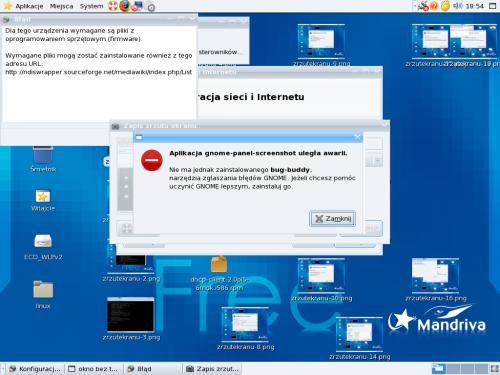Click the bottom panel left edge handle

(3, 369)
